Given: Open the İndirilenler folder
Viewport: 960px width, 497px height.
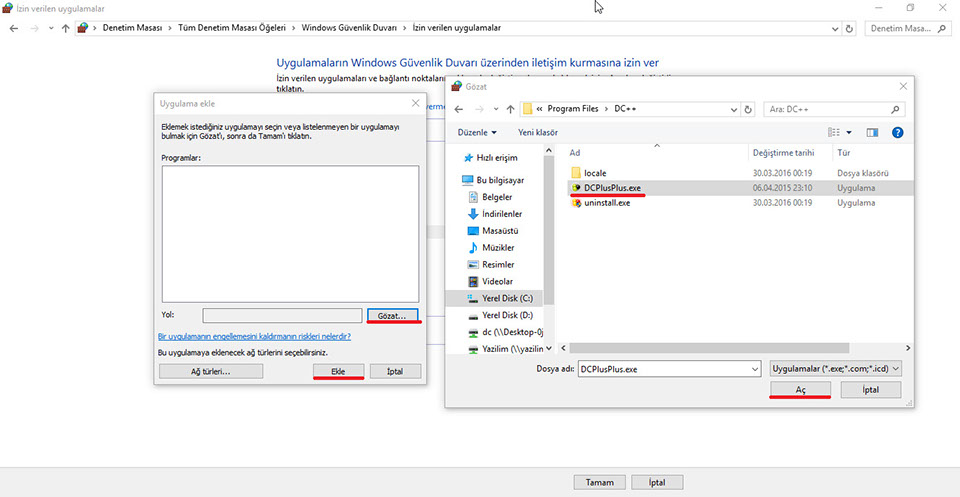Looking at the screenshot, I should (502, 214).
